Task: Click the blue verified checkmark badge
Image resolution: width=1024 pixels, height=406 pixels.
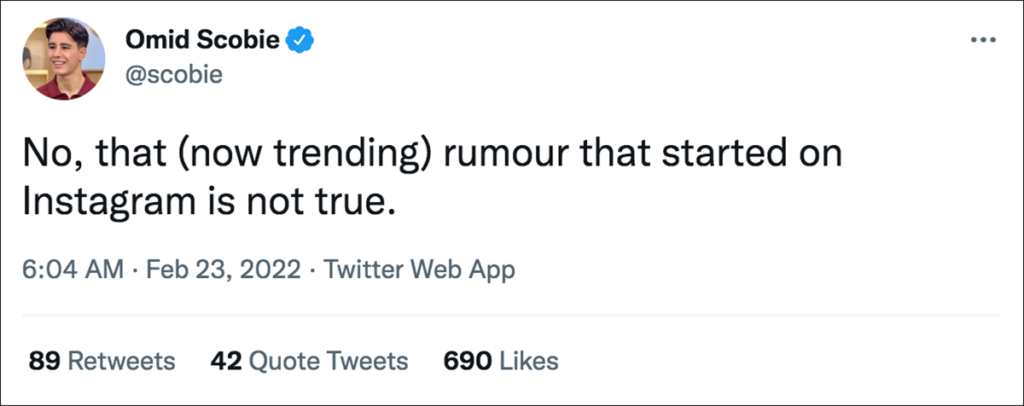Action: point(301,41)
